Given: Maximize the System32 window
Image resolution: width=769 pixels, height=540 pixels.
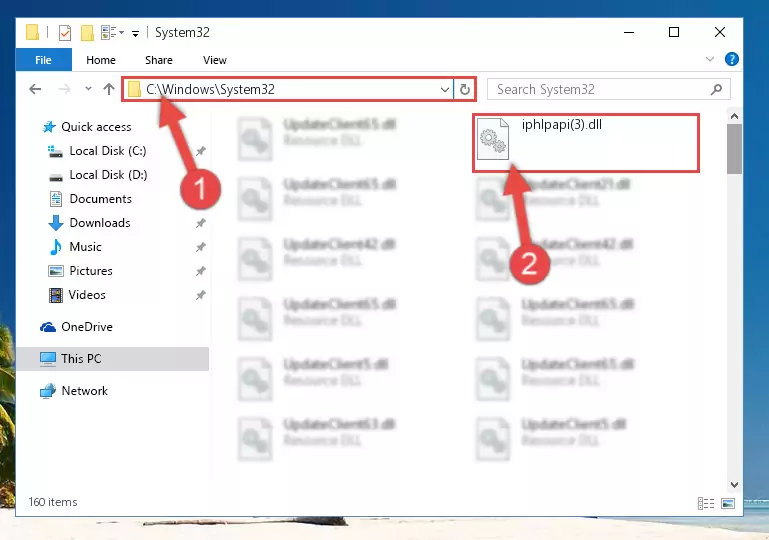Looking at the screenshot, I should pyautogui.click(x=674, y=32).
